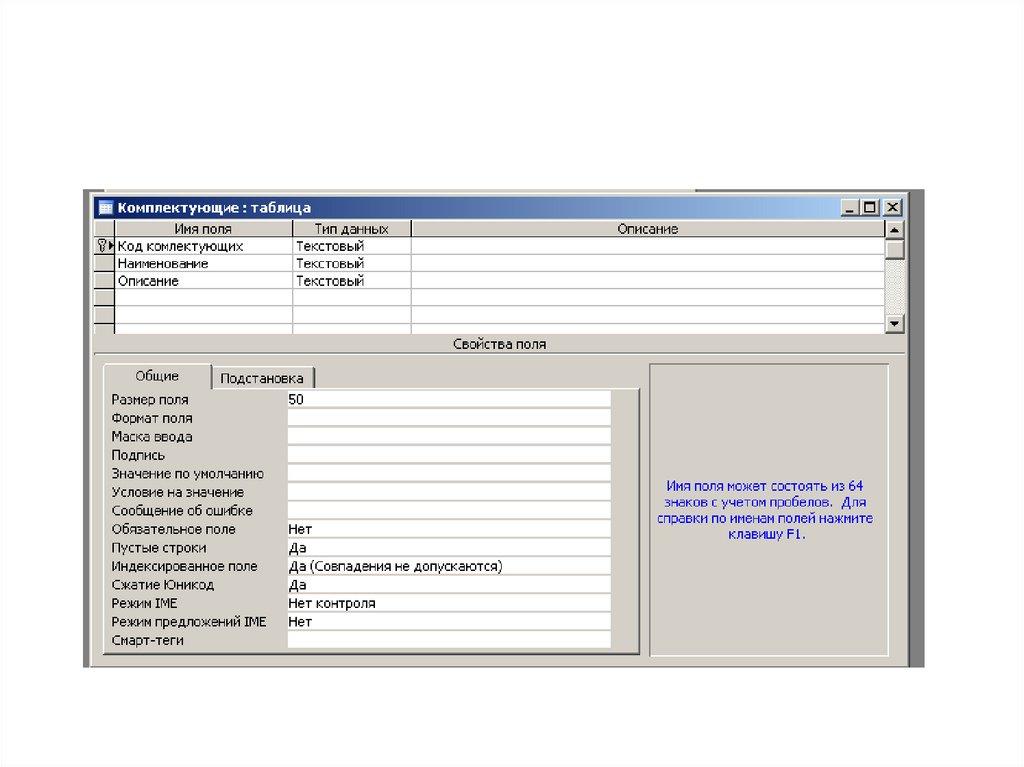Select the Общие tab
Screen dimensions: 1024x767
click(x=157, y=376)
